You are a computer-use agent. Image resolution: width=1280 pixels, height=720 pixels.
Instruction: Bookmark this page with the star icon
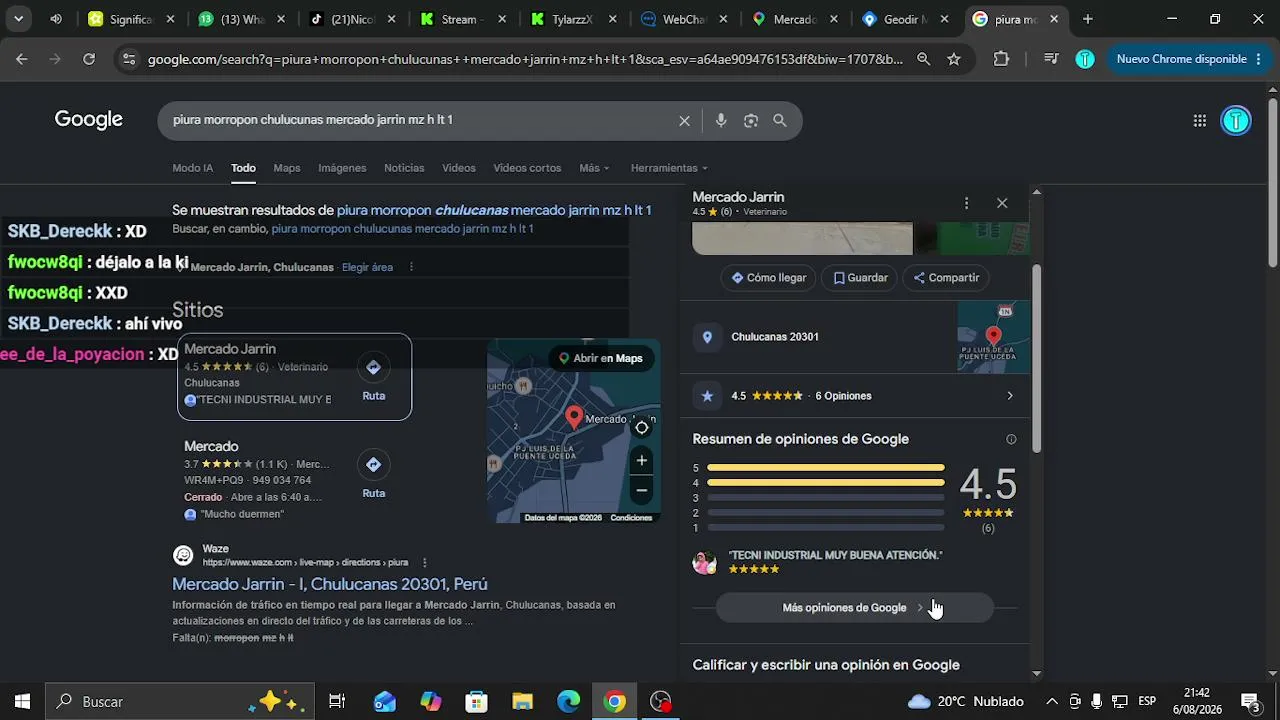954,59
